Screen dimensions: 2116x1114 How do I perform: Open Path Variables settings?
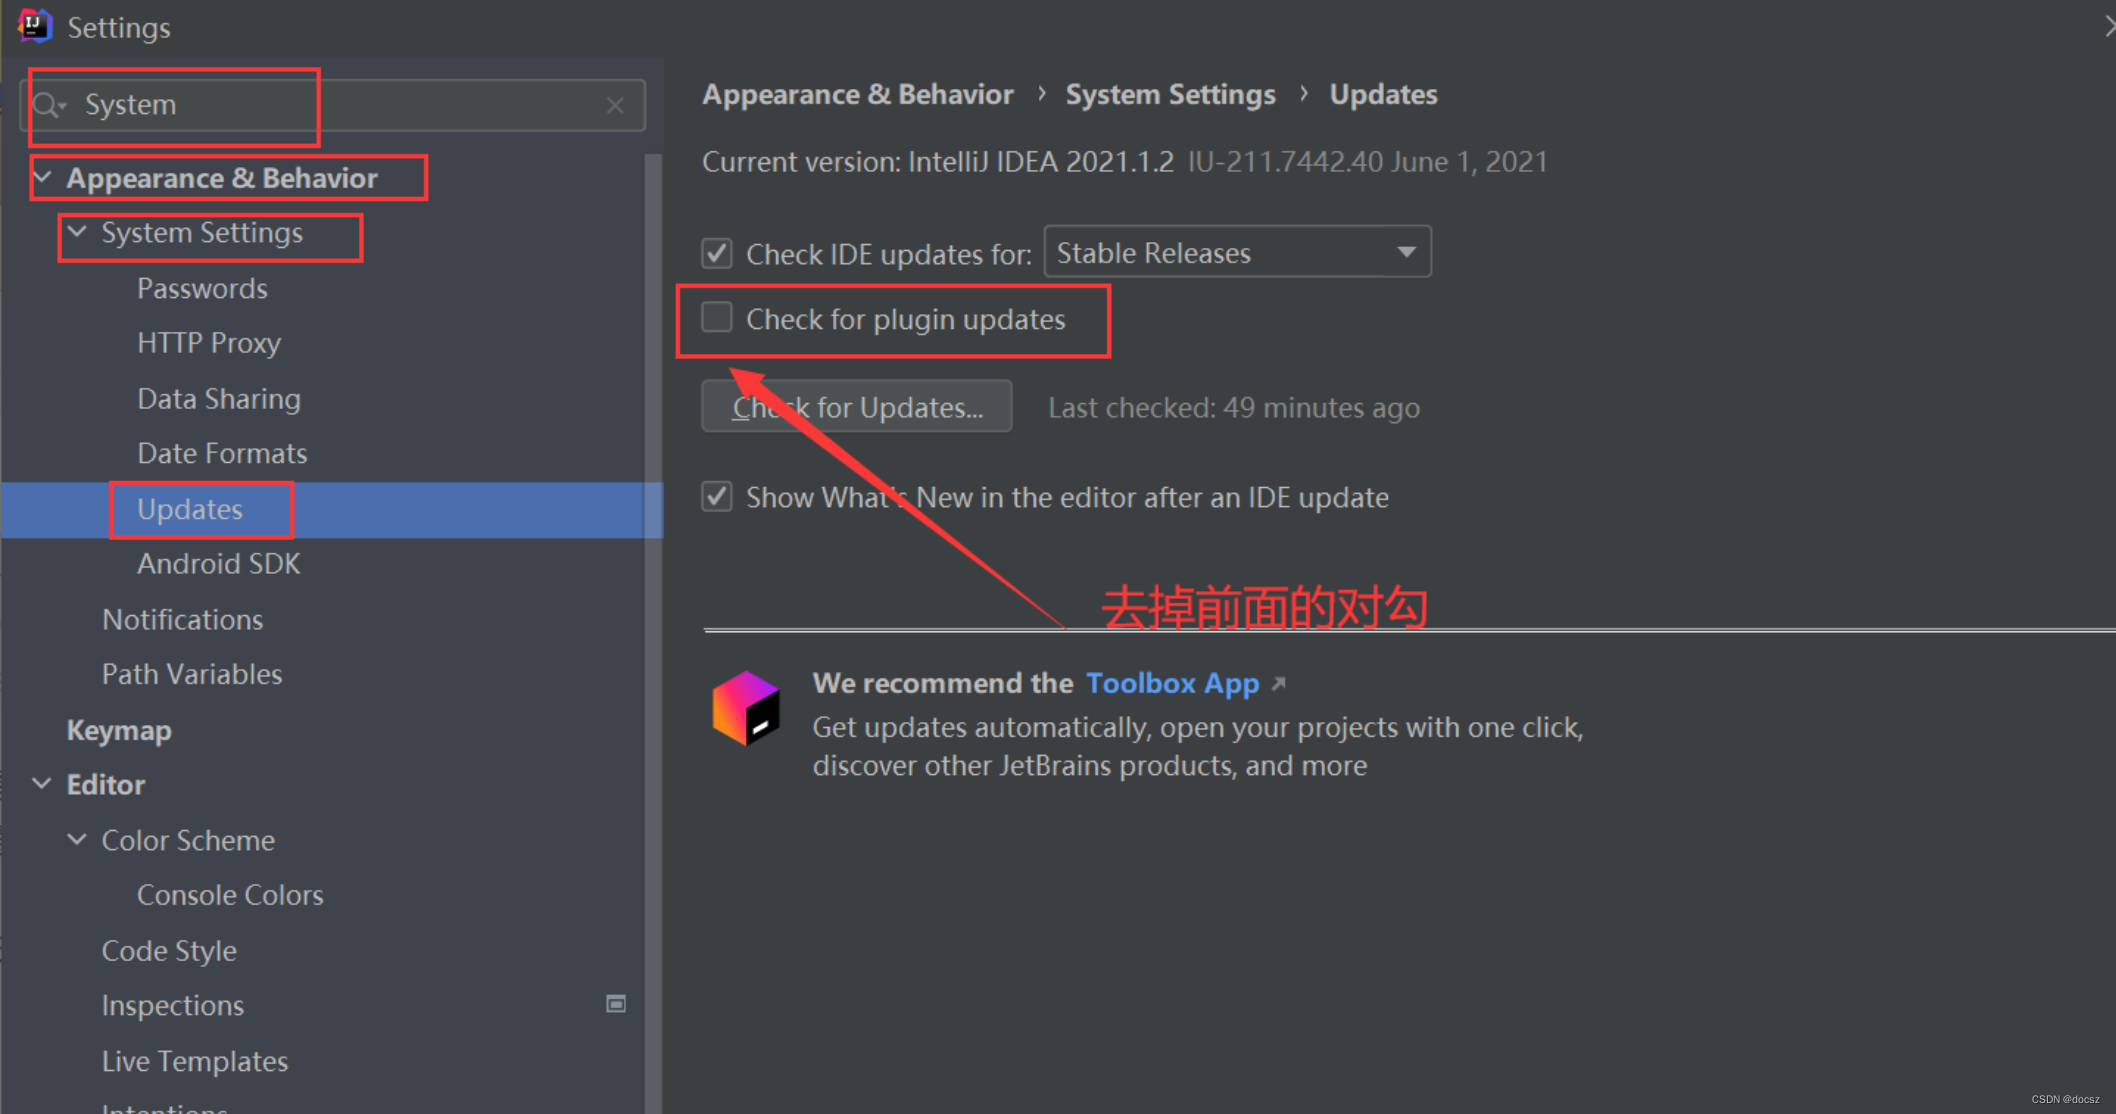[x=192, y=674]
